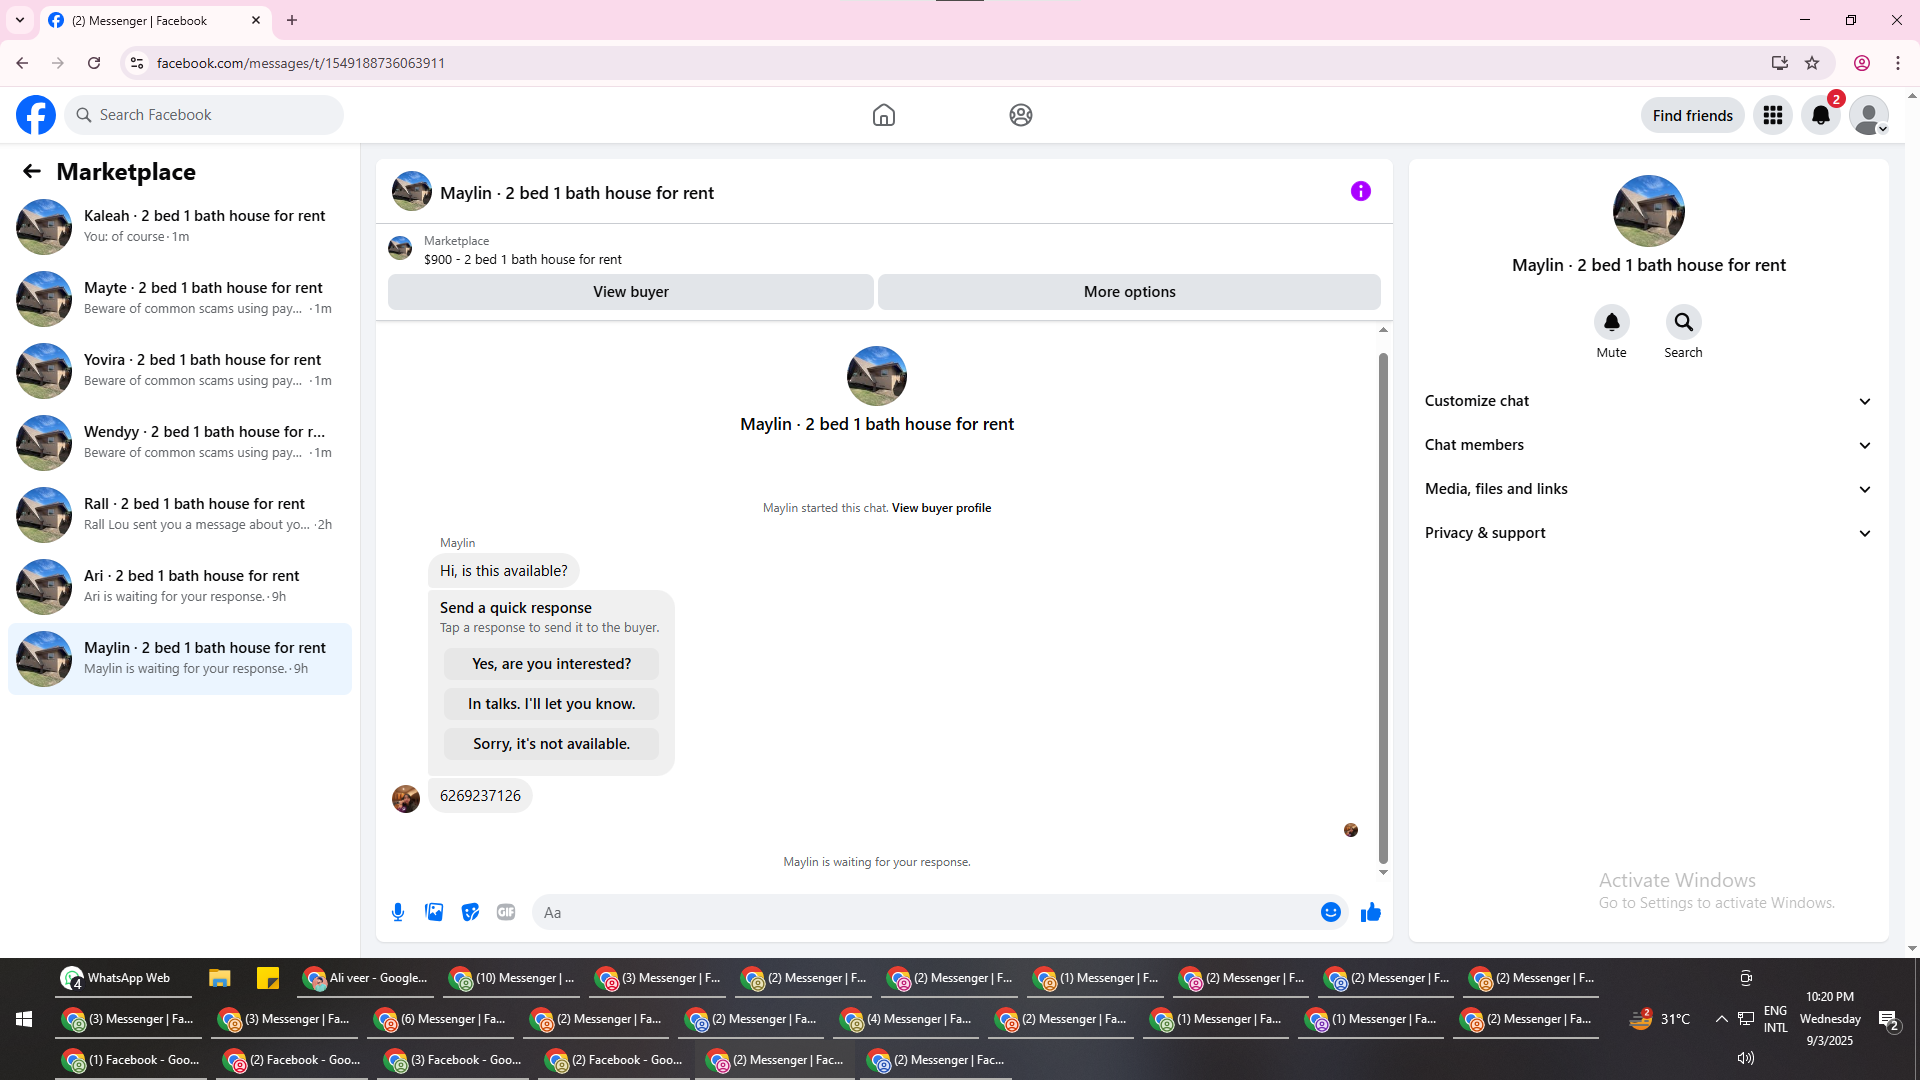
Task: Open Chrome profile icon
Action: coord(1862,63)
